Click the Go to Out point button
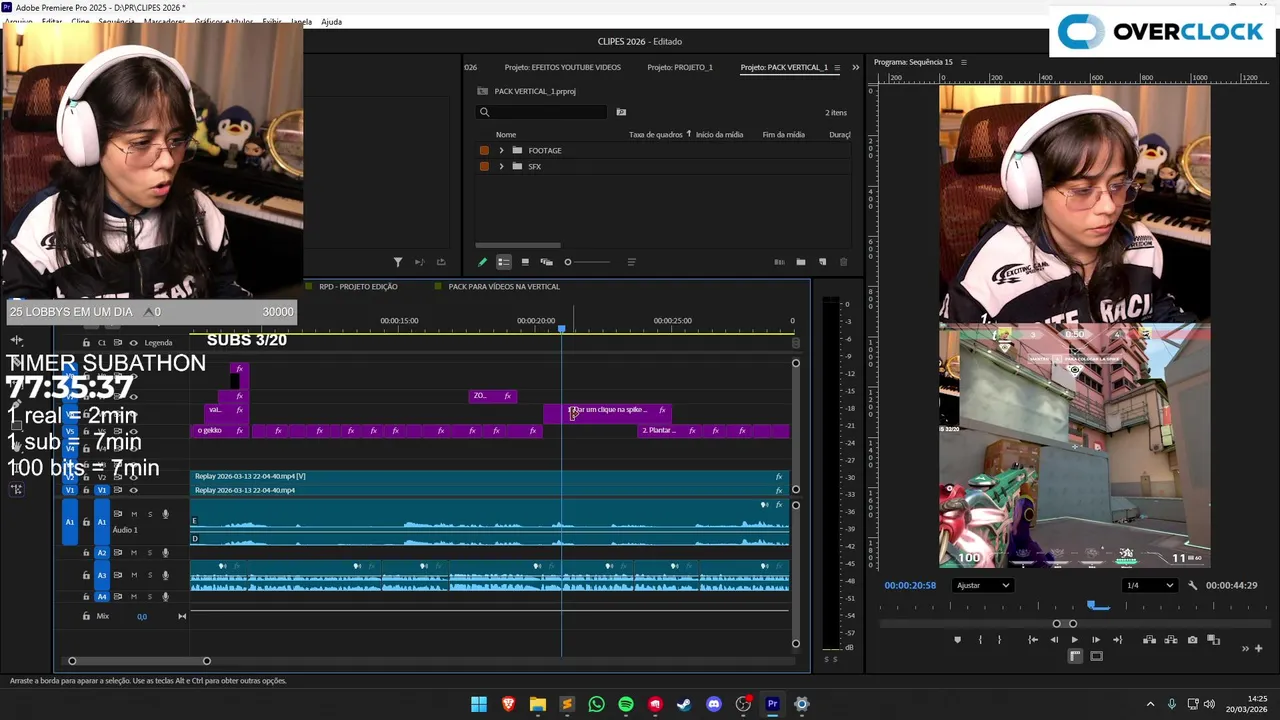The width and height of the screenshot is (1280, 720). pos(1117,640)
